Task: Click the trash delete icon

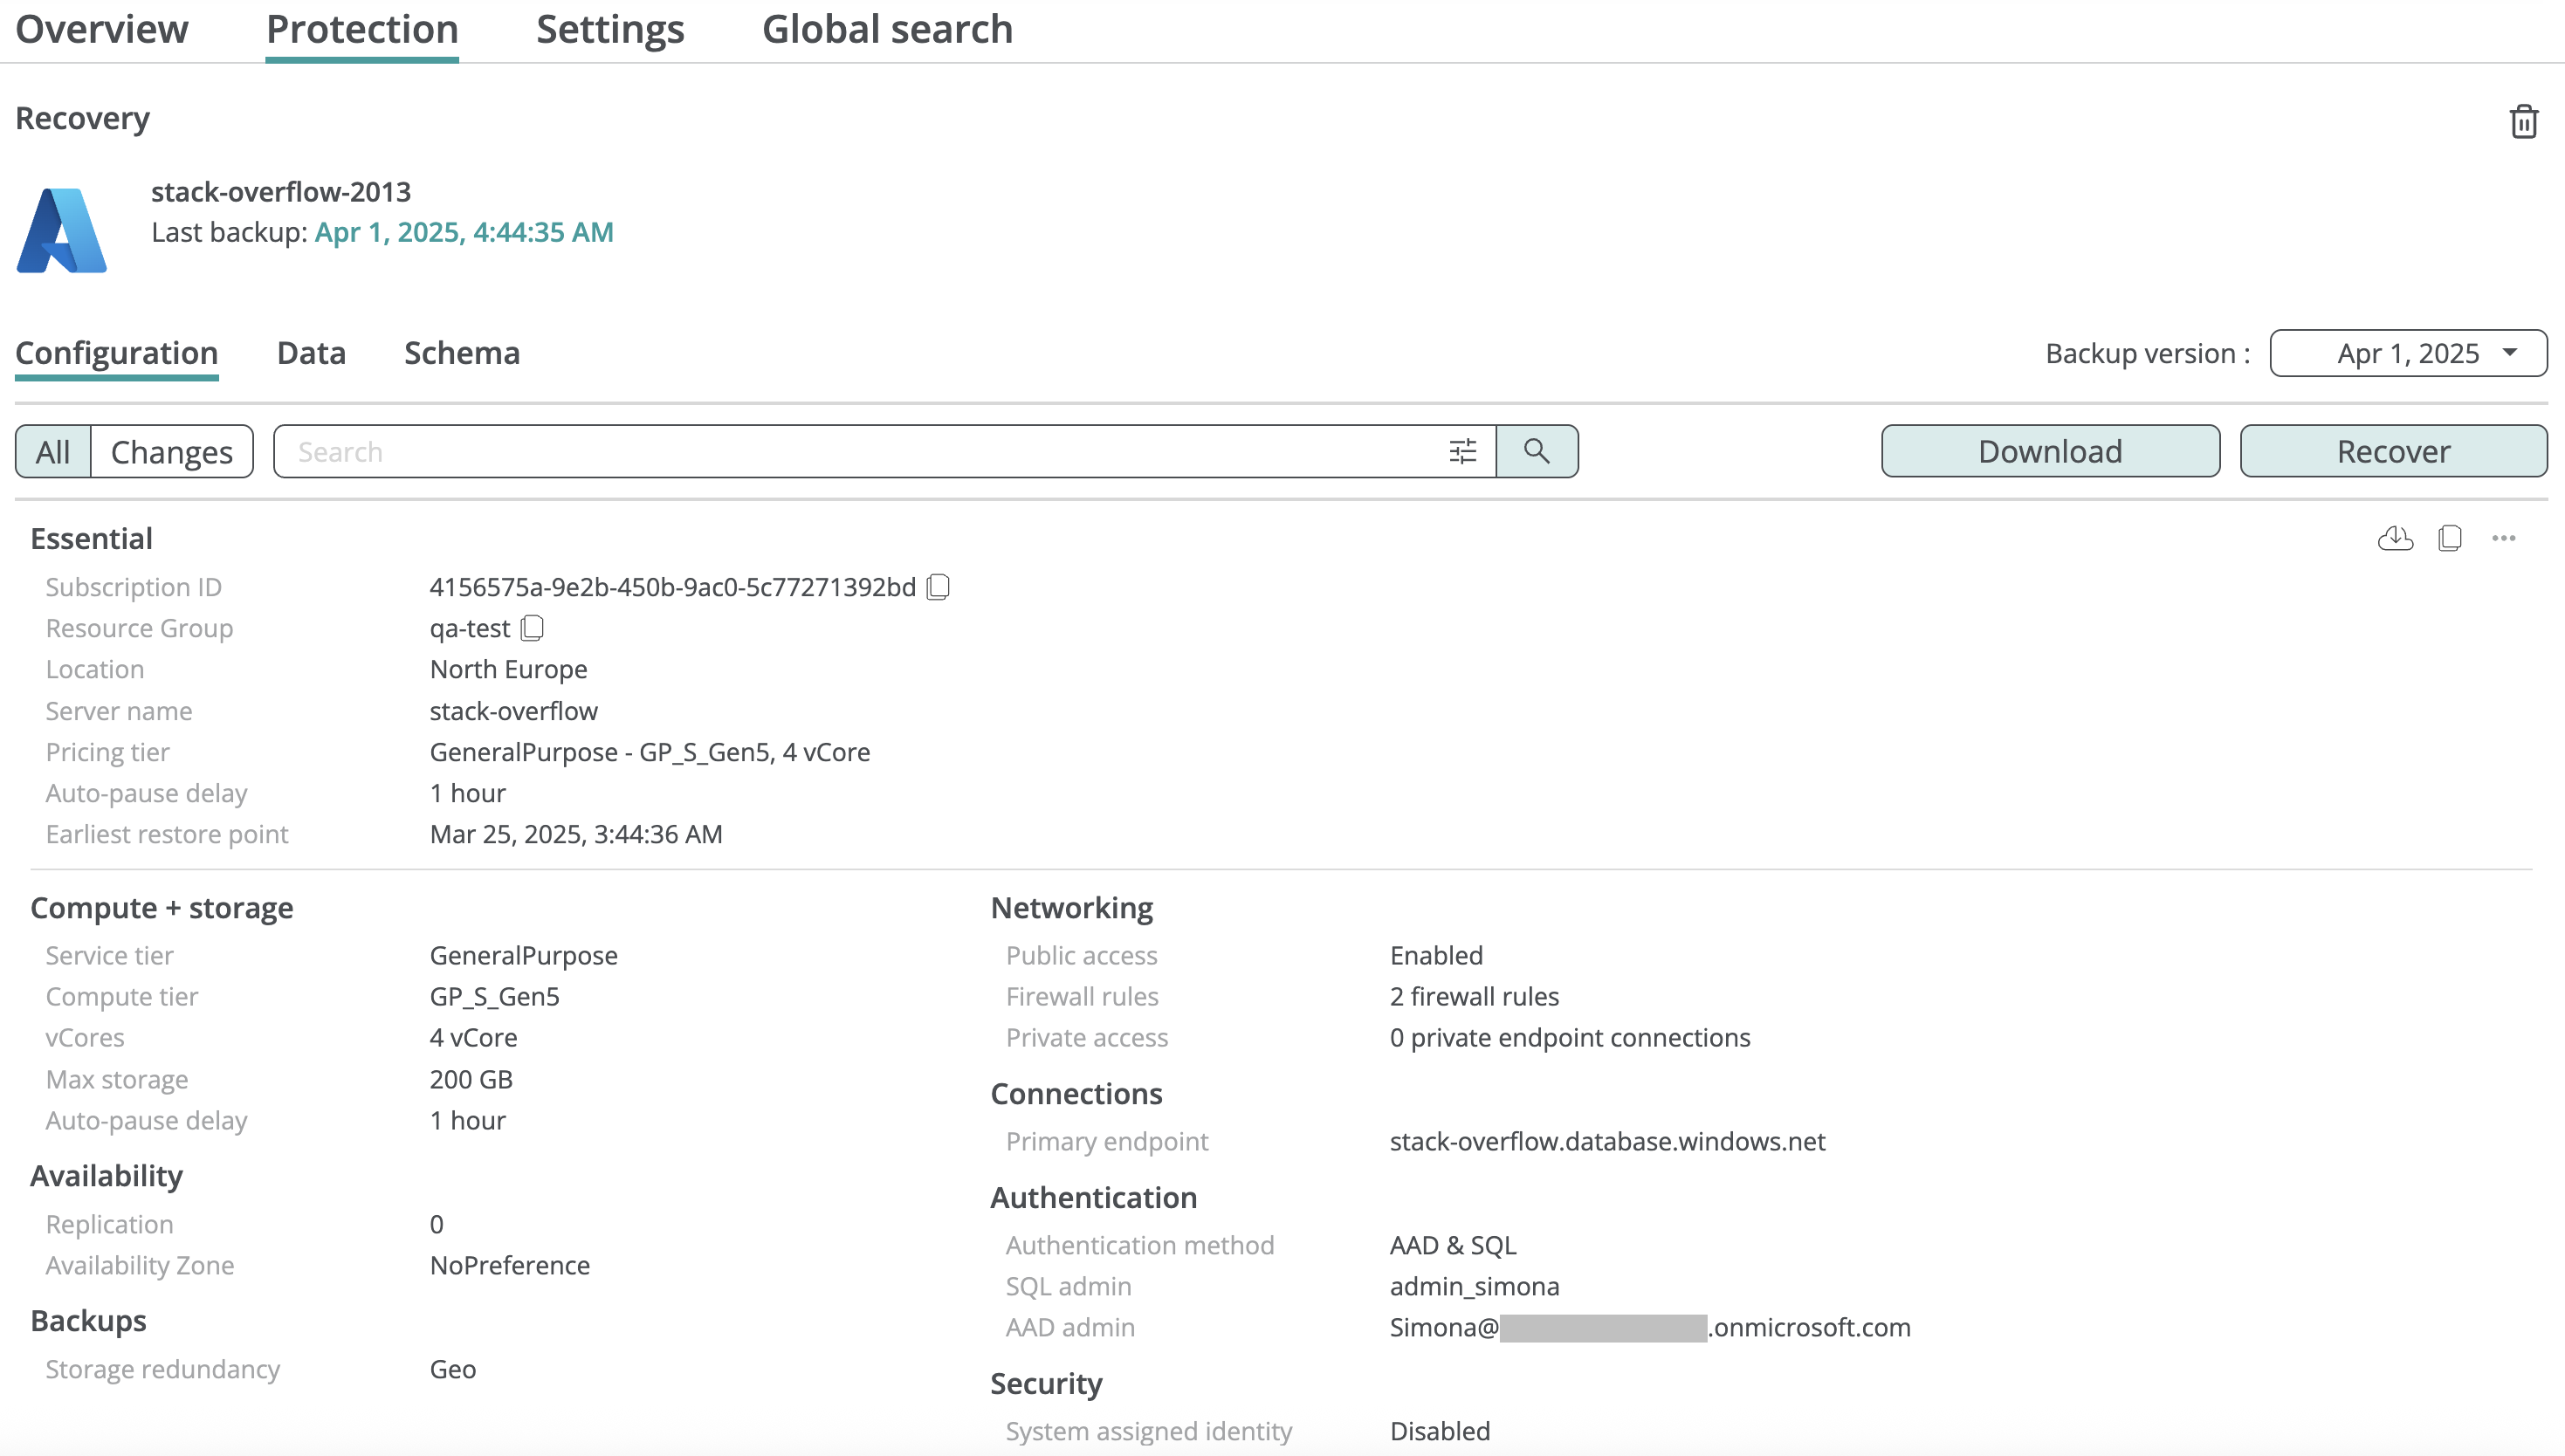Action: pyautogui.click(x=2523, y=121)
